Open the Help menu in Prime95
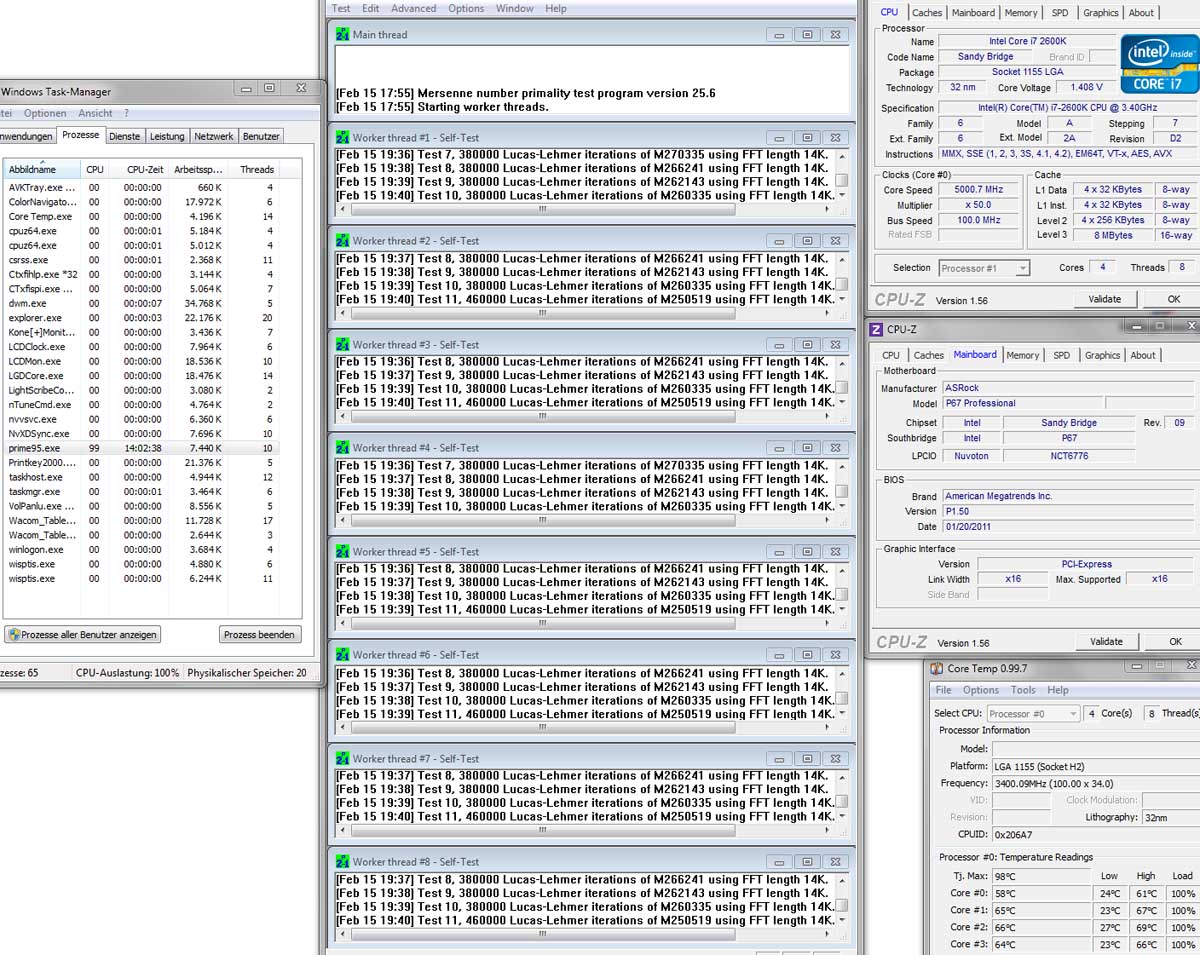The image size is (1200, 955). click(556, 8)
